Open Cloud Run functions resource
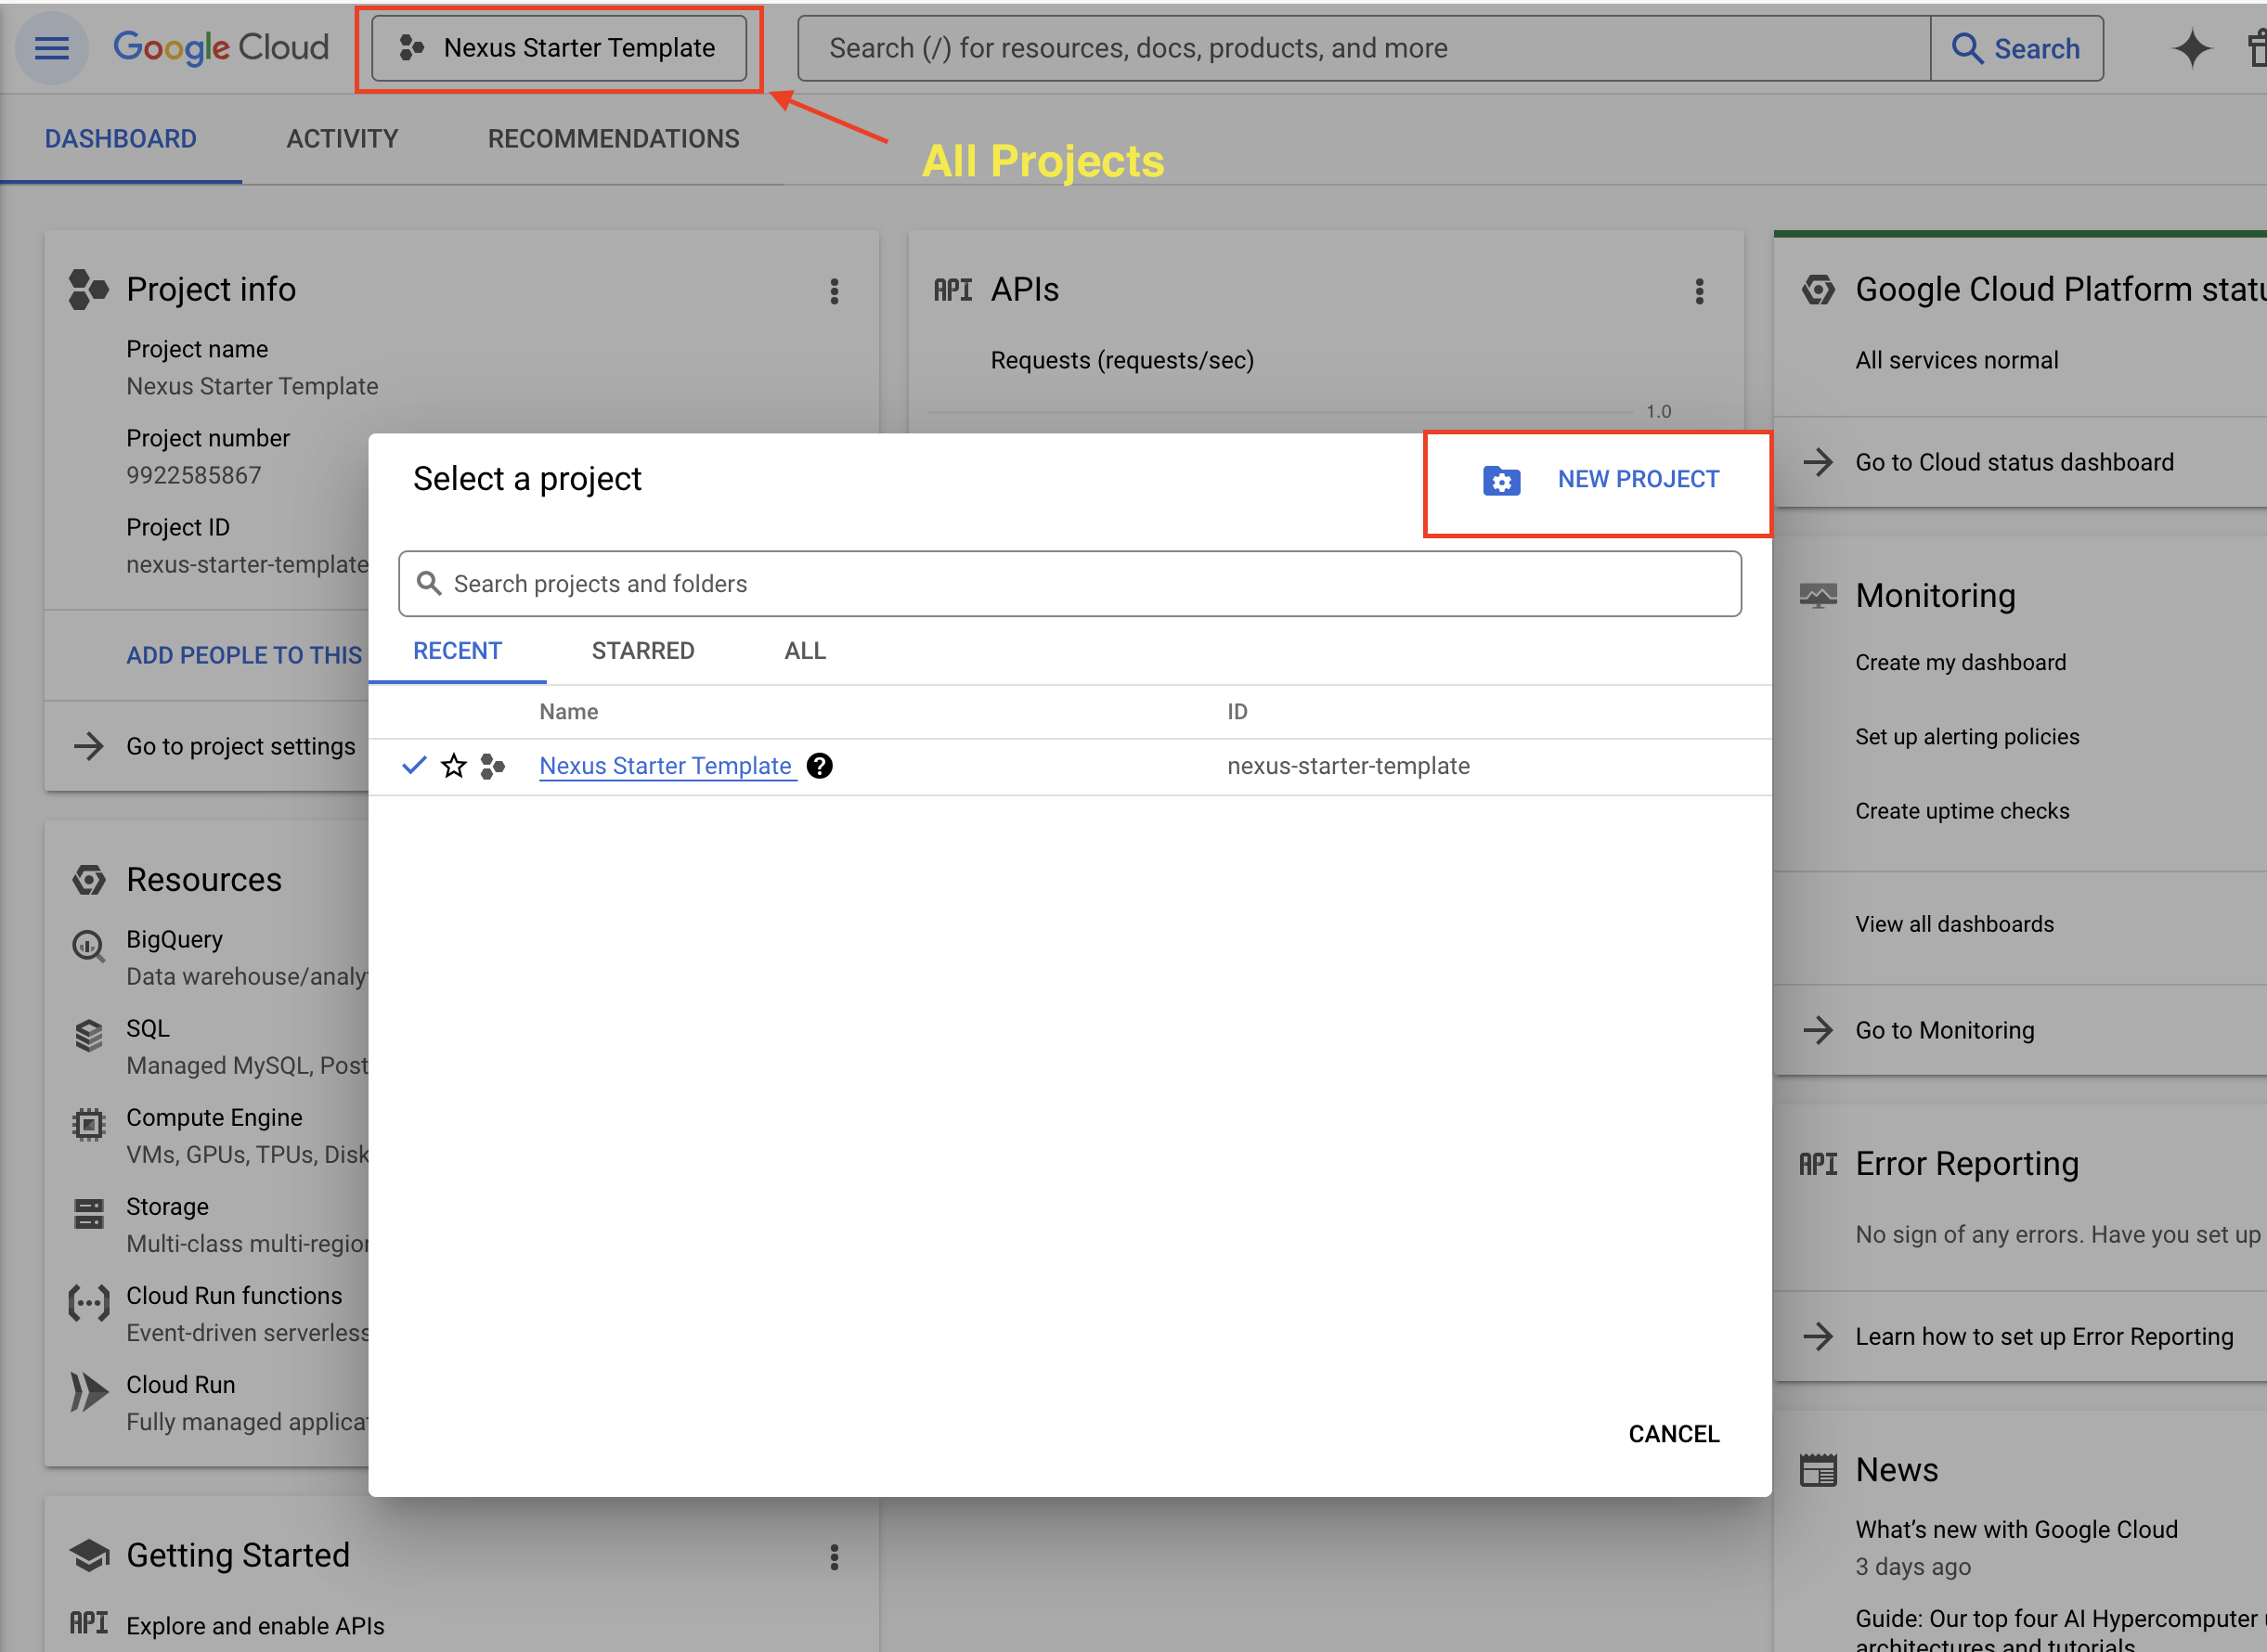The height and width of the screenshot is (1652, 2267). [234, 1296]
